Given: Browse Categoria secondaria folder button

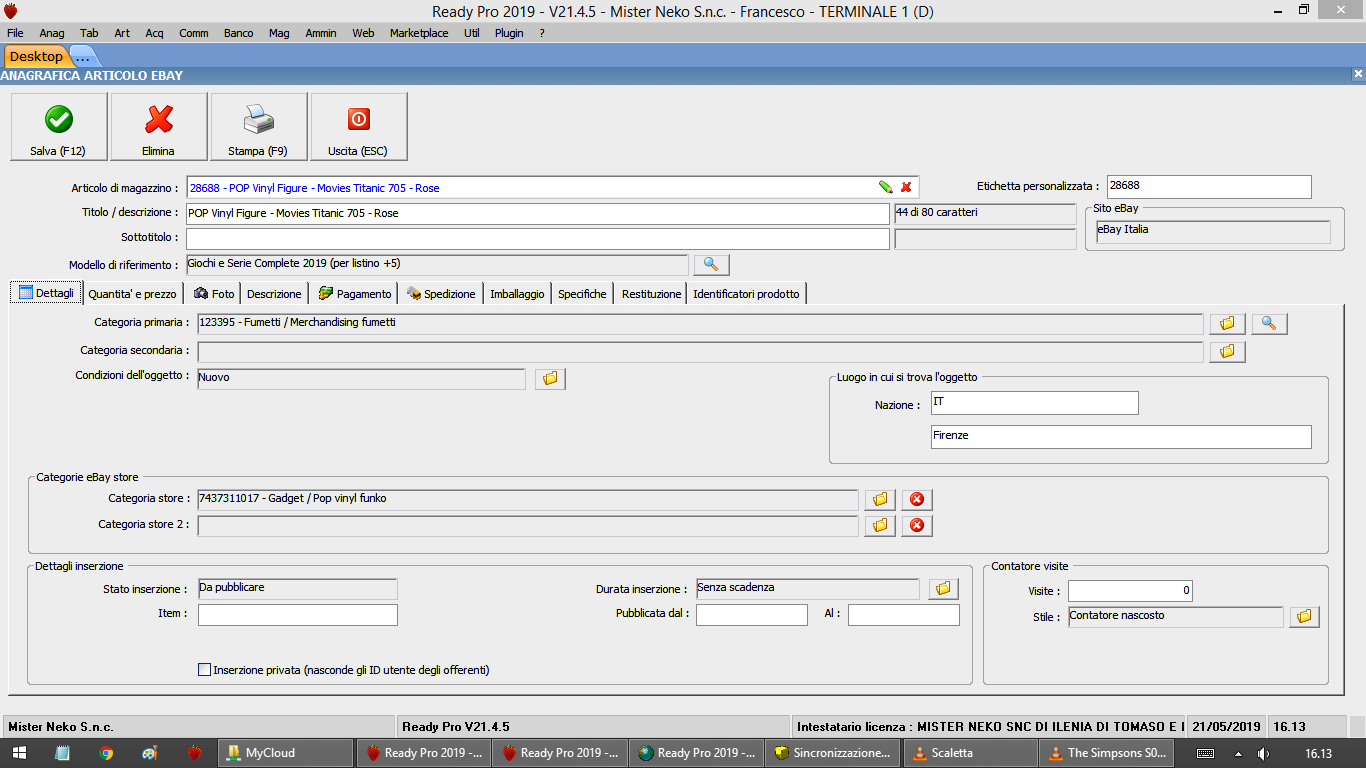Looking at the screenshot, I should [1227, 351].
